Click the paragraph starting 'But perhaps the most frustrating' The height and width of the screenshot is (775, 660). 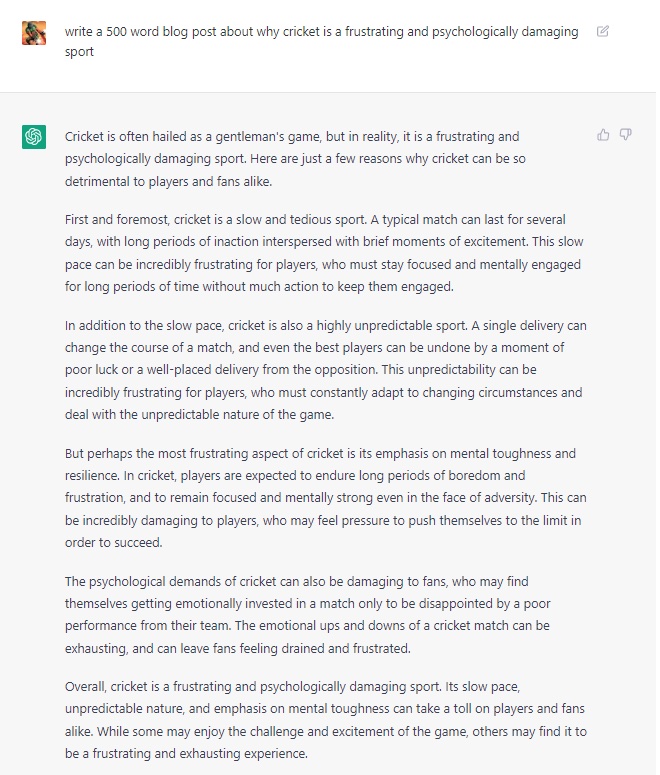point(326,498)
